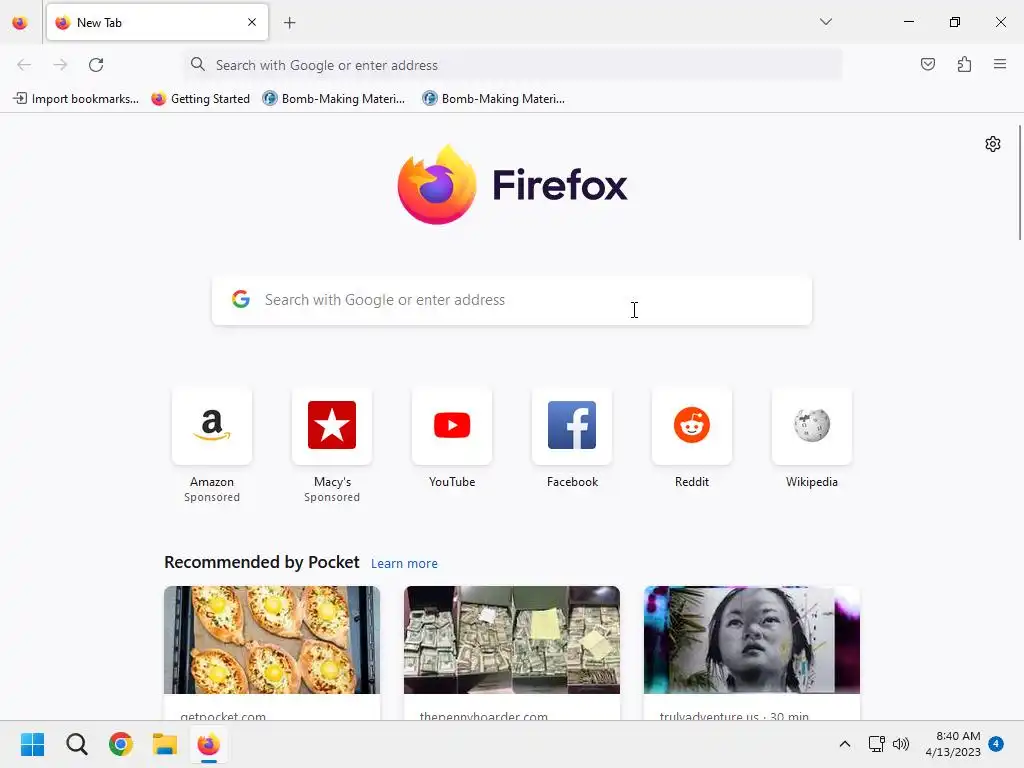Click the Firefox logo on new tab

tap(512, 185)
